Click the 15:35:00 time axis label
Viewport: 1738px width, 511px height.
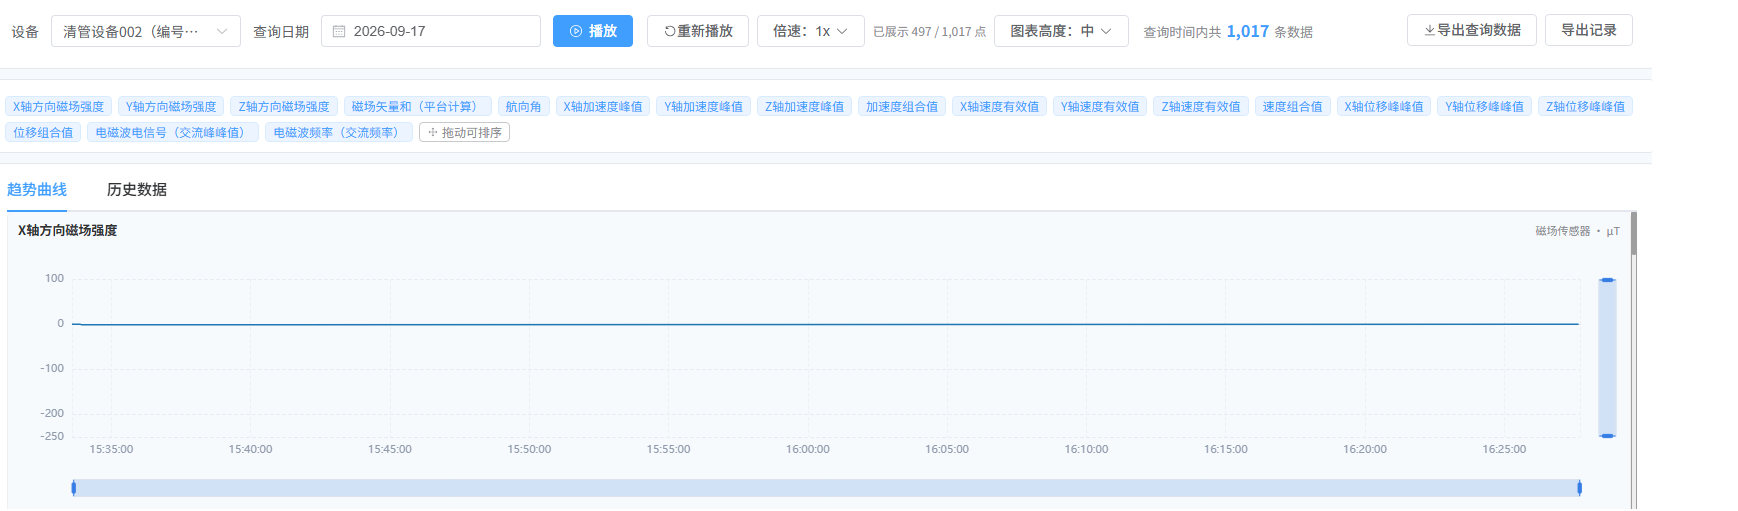(x=111, y=449)
